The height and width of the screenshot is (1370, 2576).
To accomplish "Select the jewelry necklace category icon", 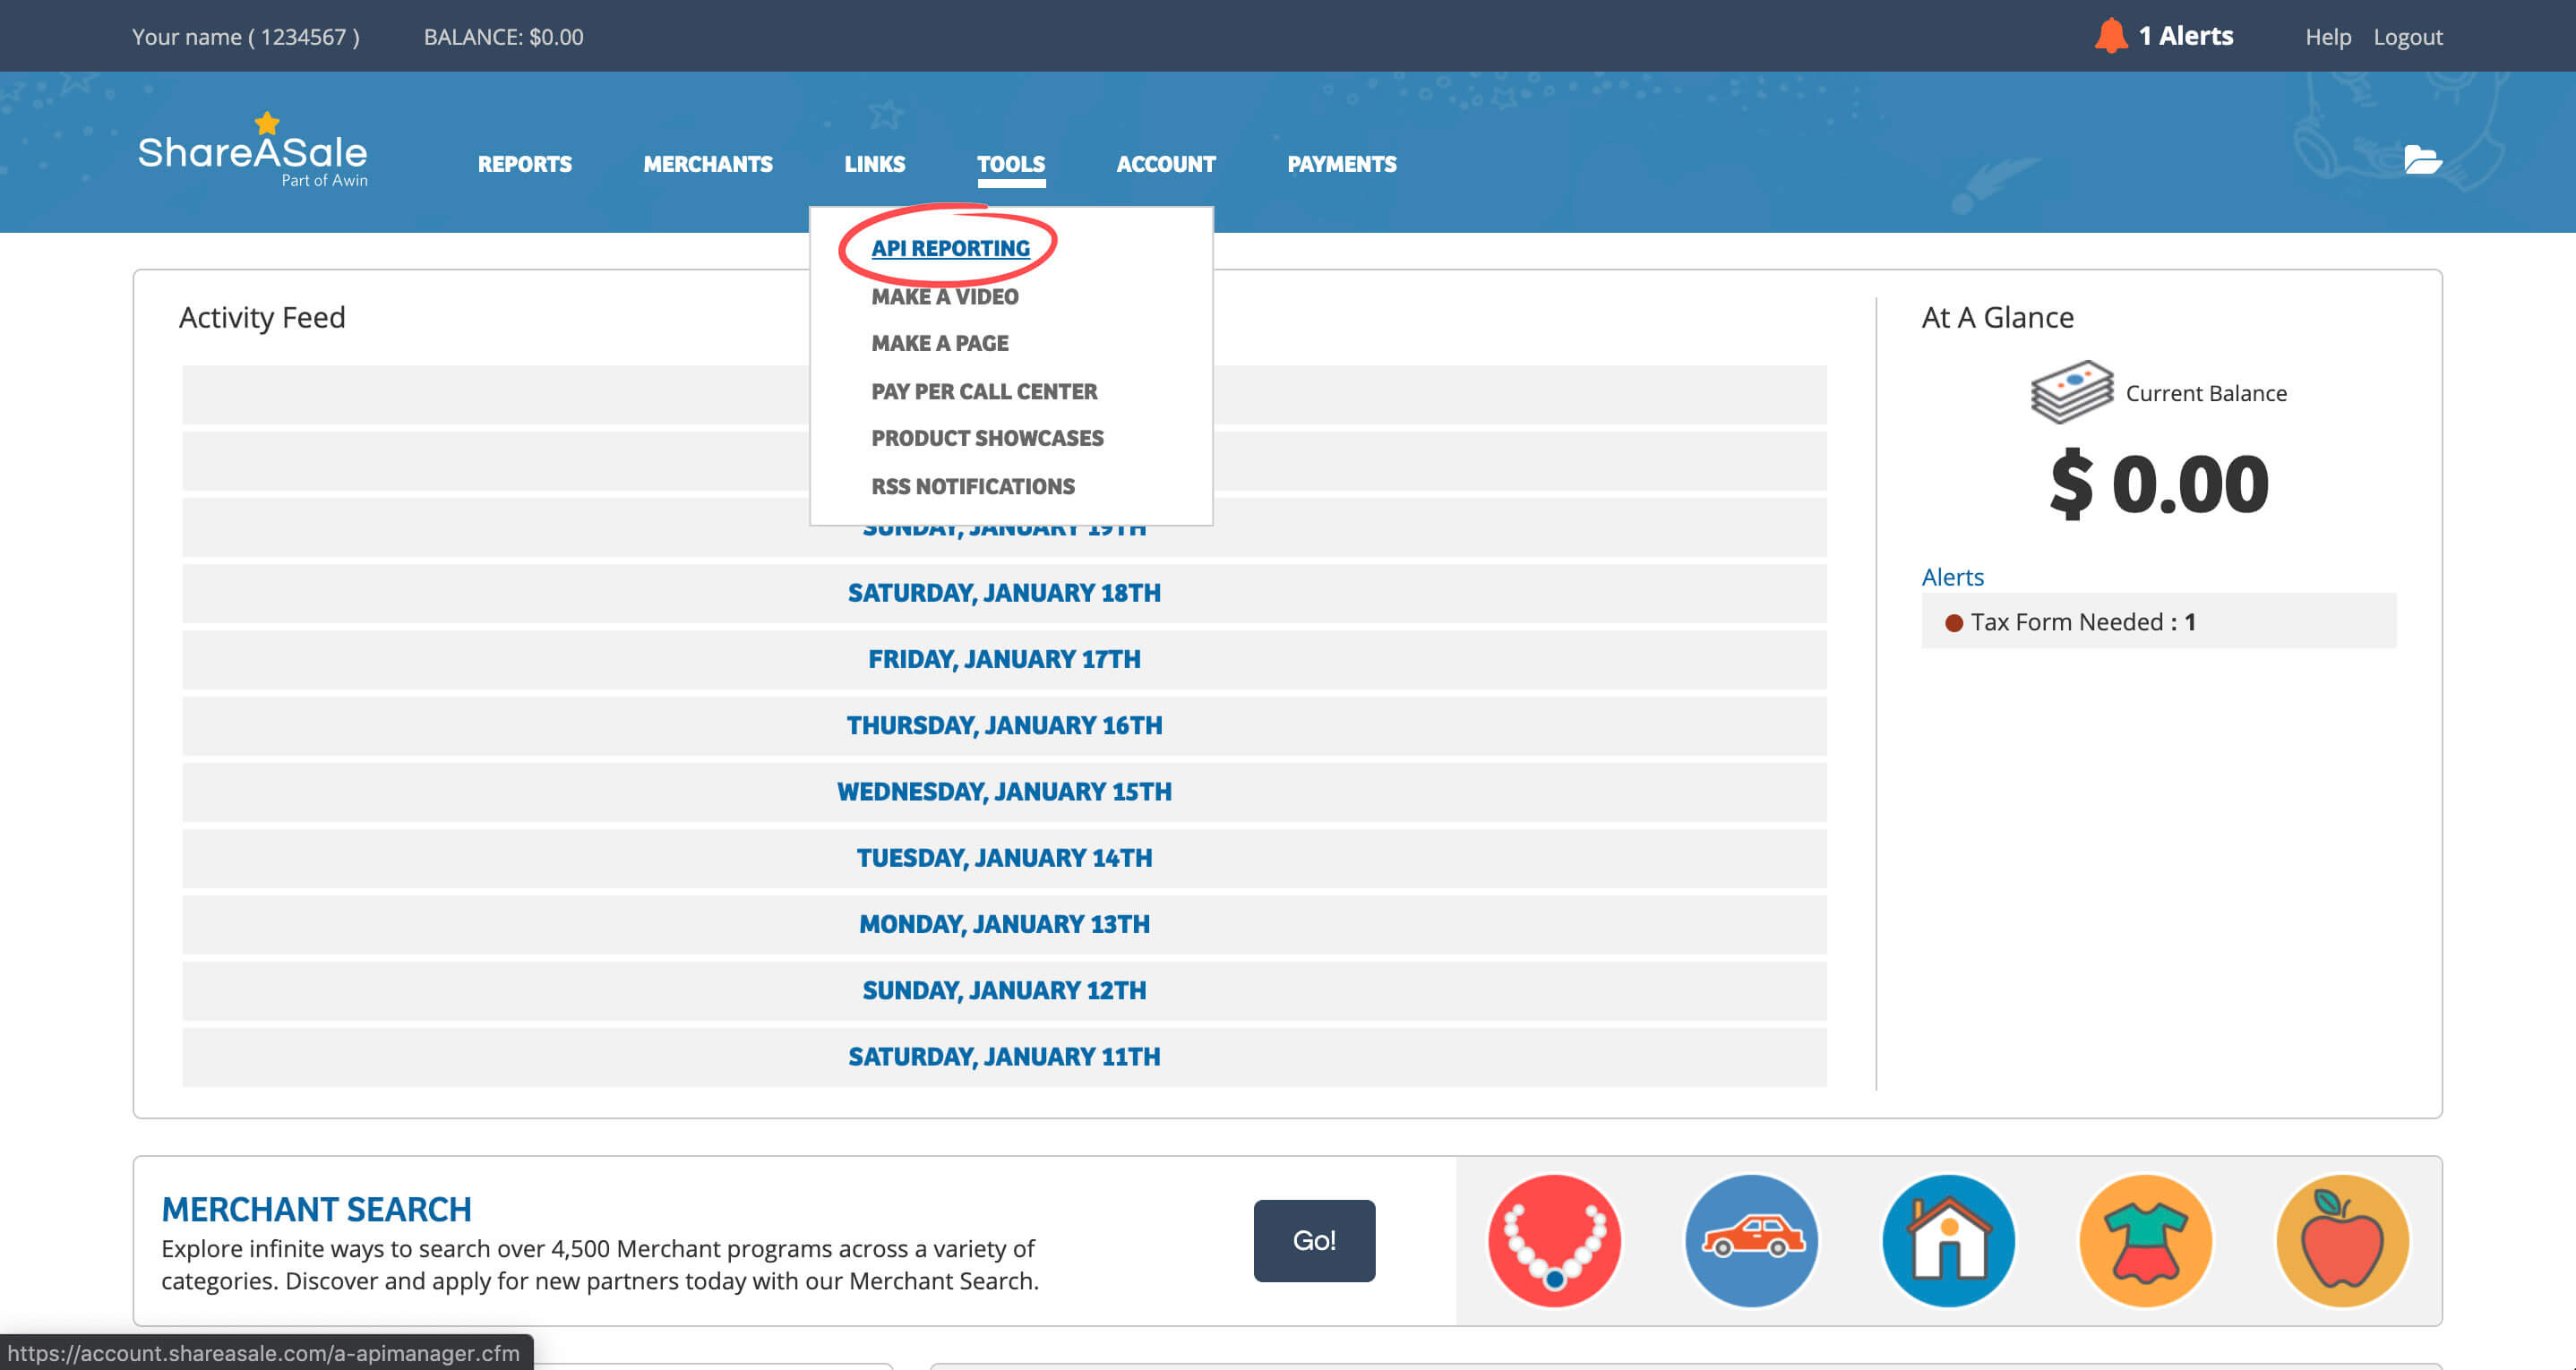I will point(1554,1240).
